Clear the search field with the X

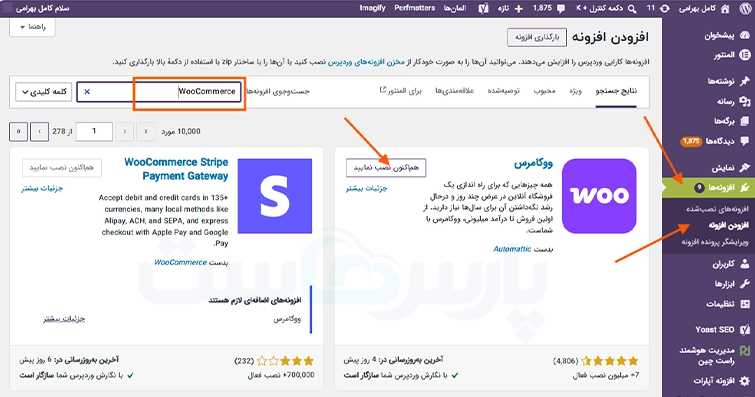pos(87,92)
